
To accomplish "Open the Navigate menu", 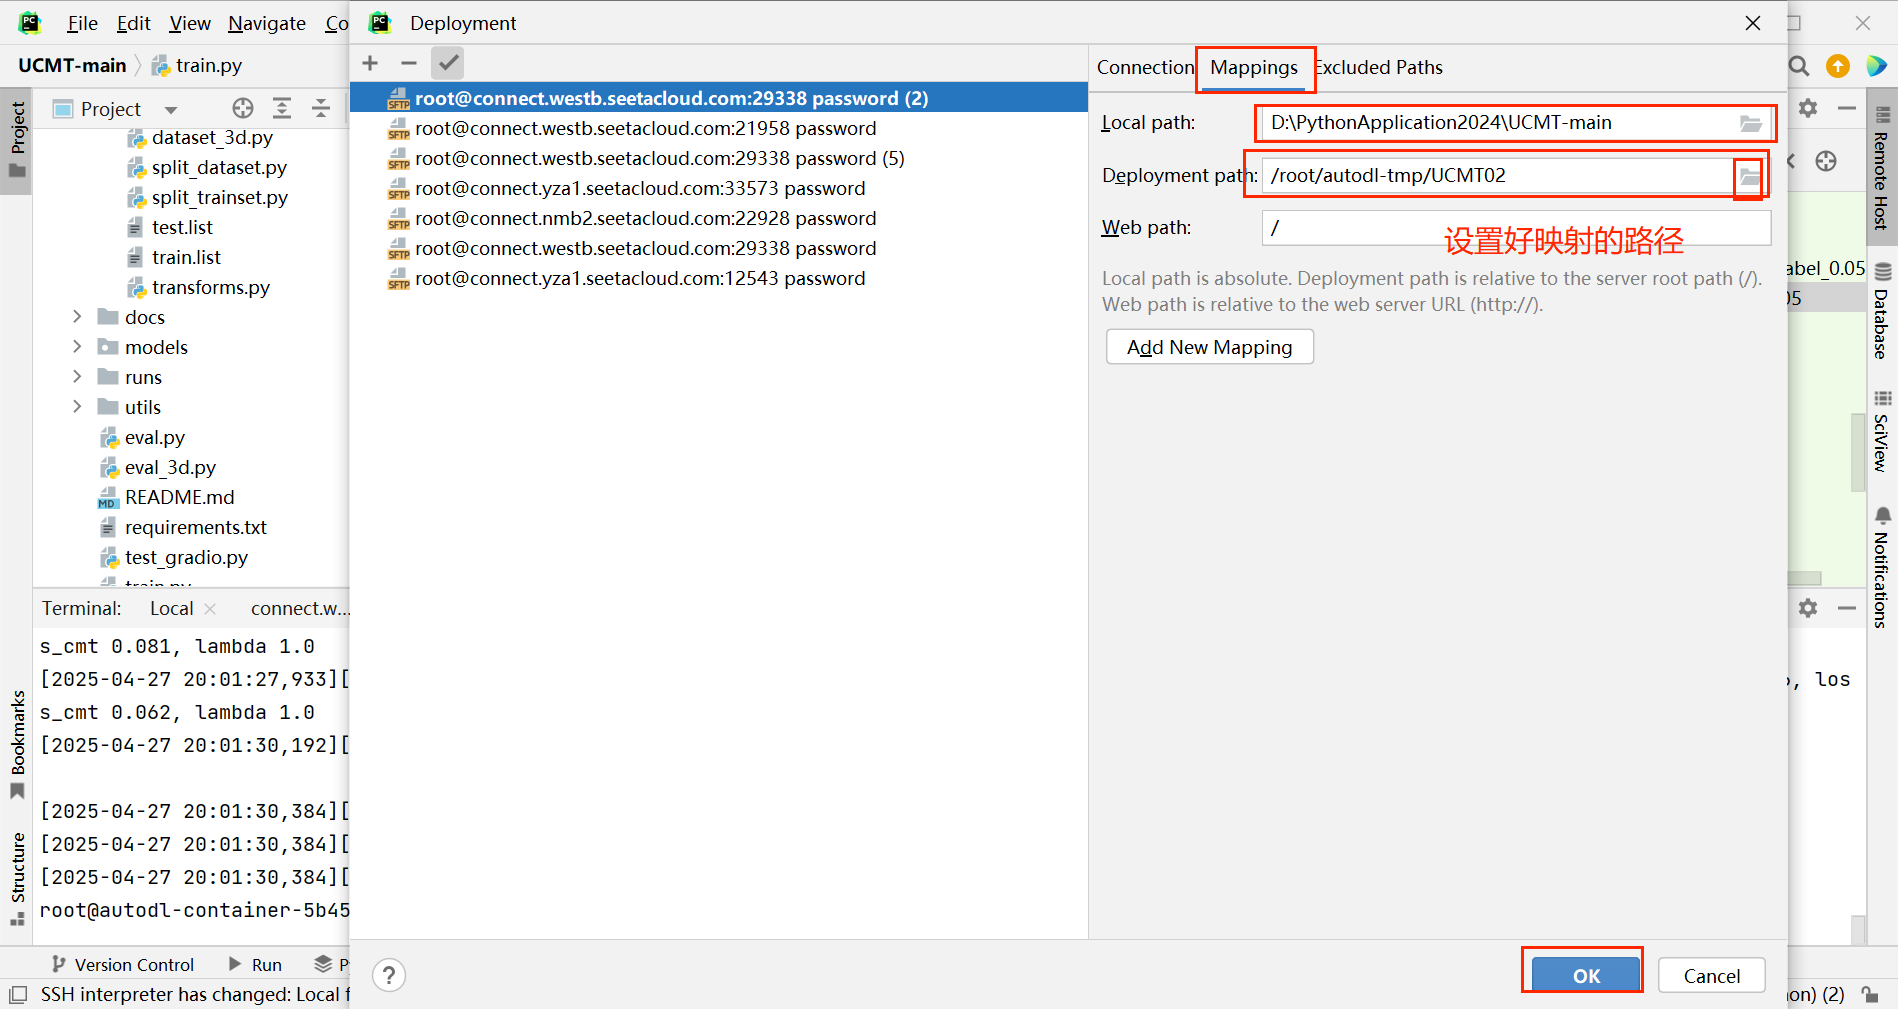I will click(x=265, y=22).
